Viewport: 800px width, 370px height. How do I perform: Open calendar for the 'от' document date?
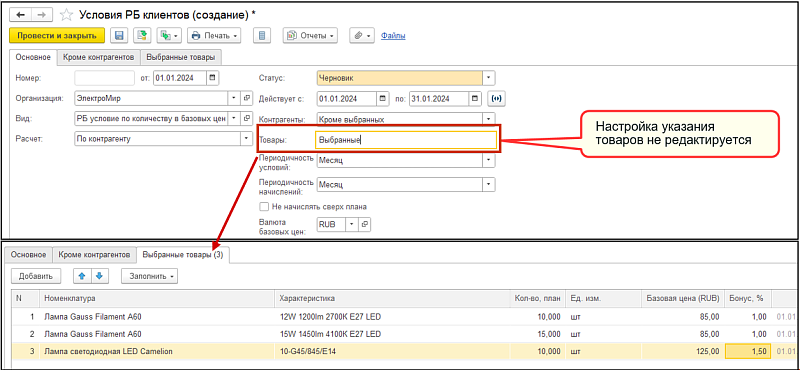(x=213, y=78)
